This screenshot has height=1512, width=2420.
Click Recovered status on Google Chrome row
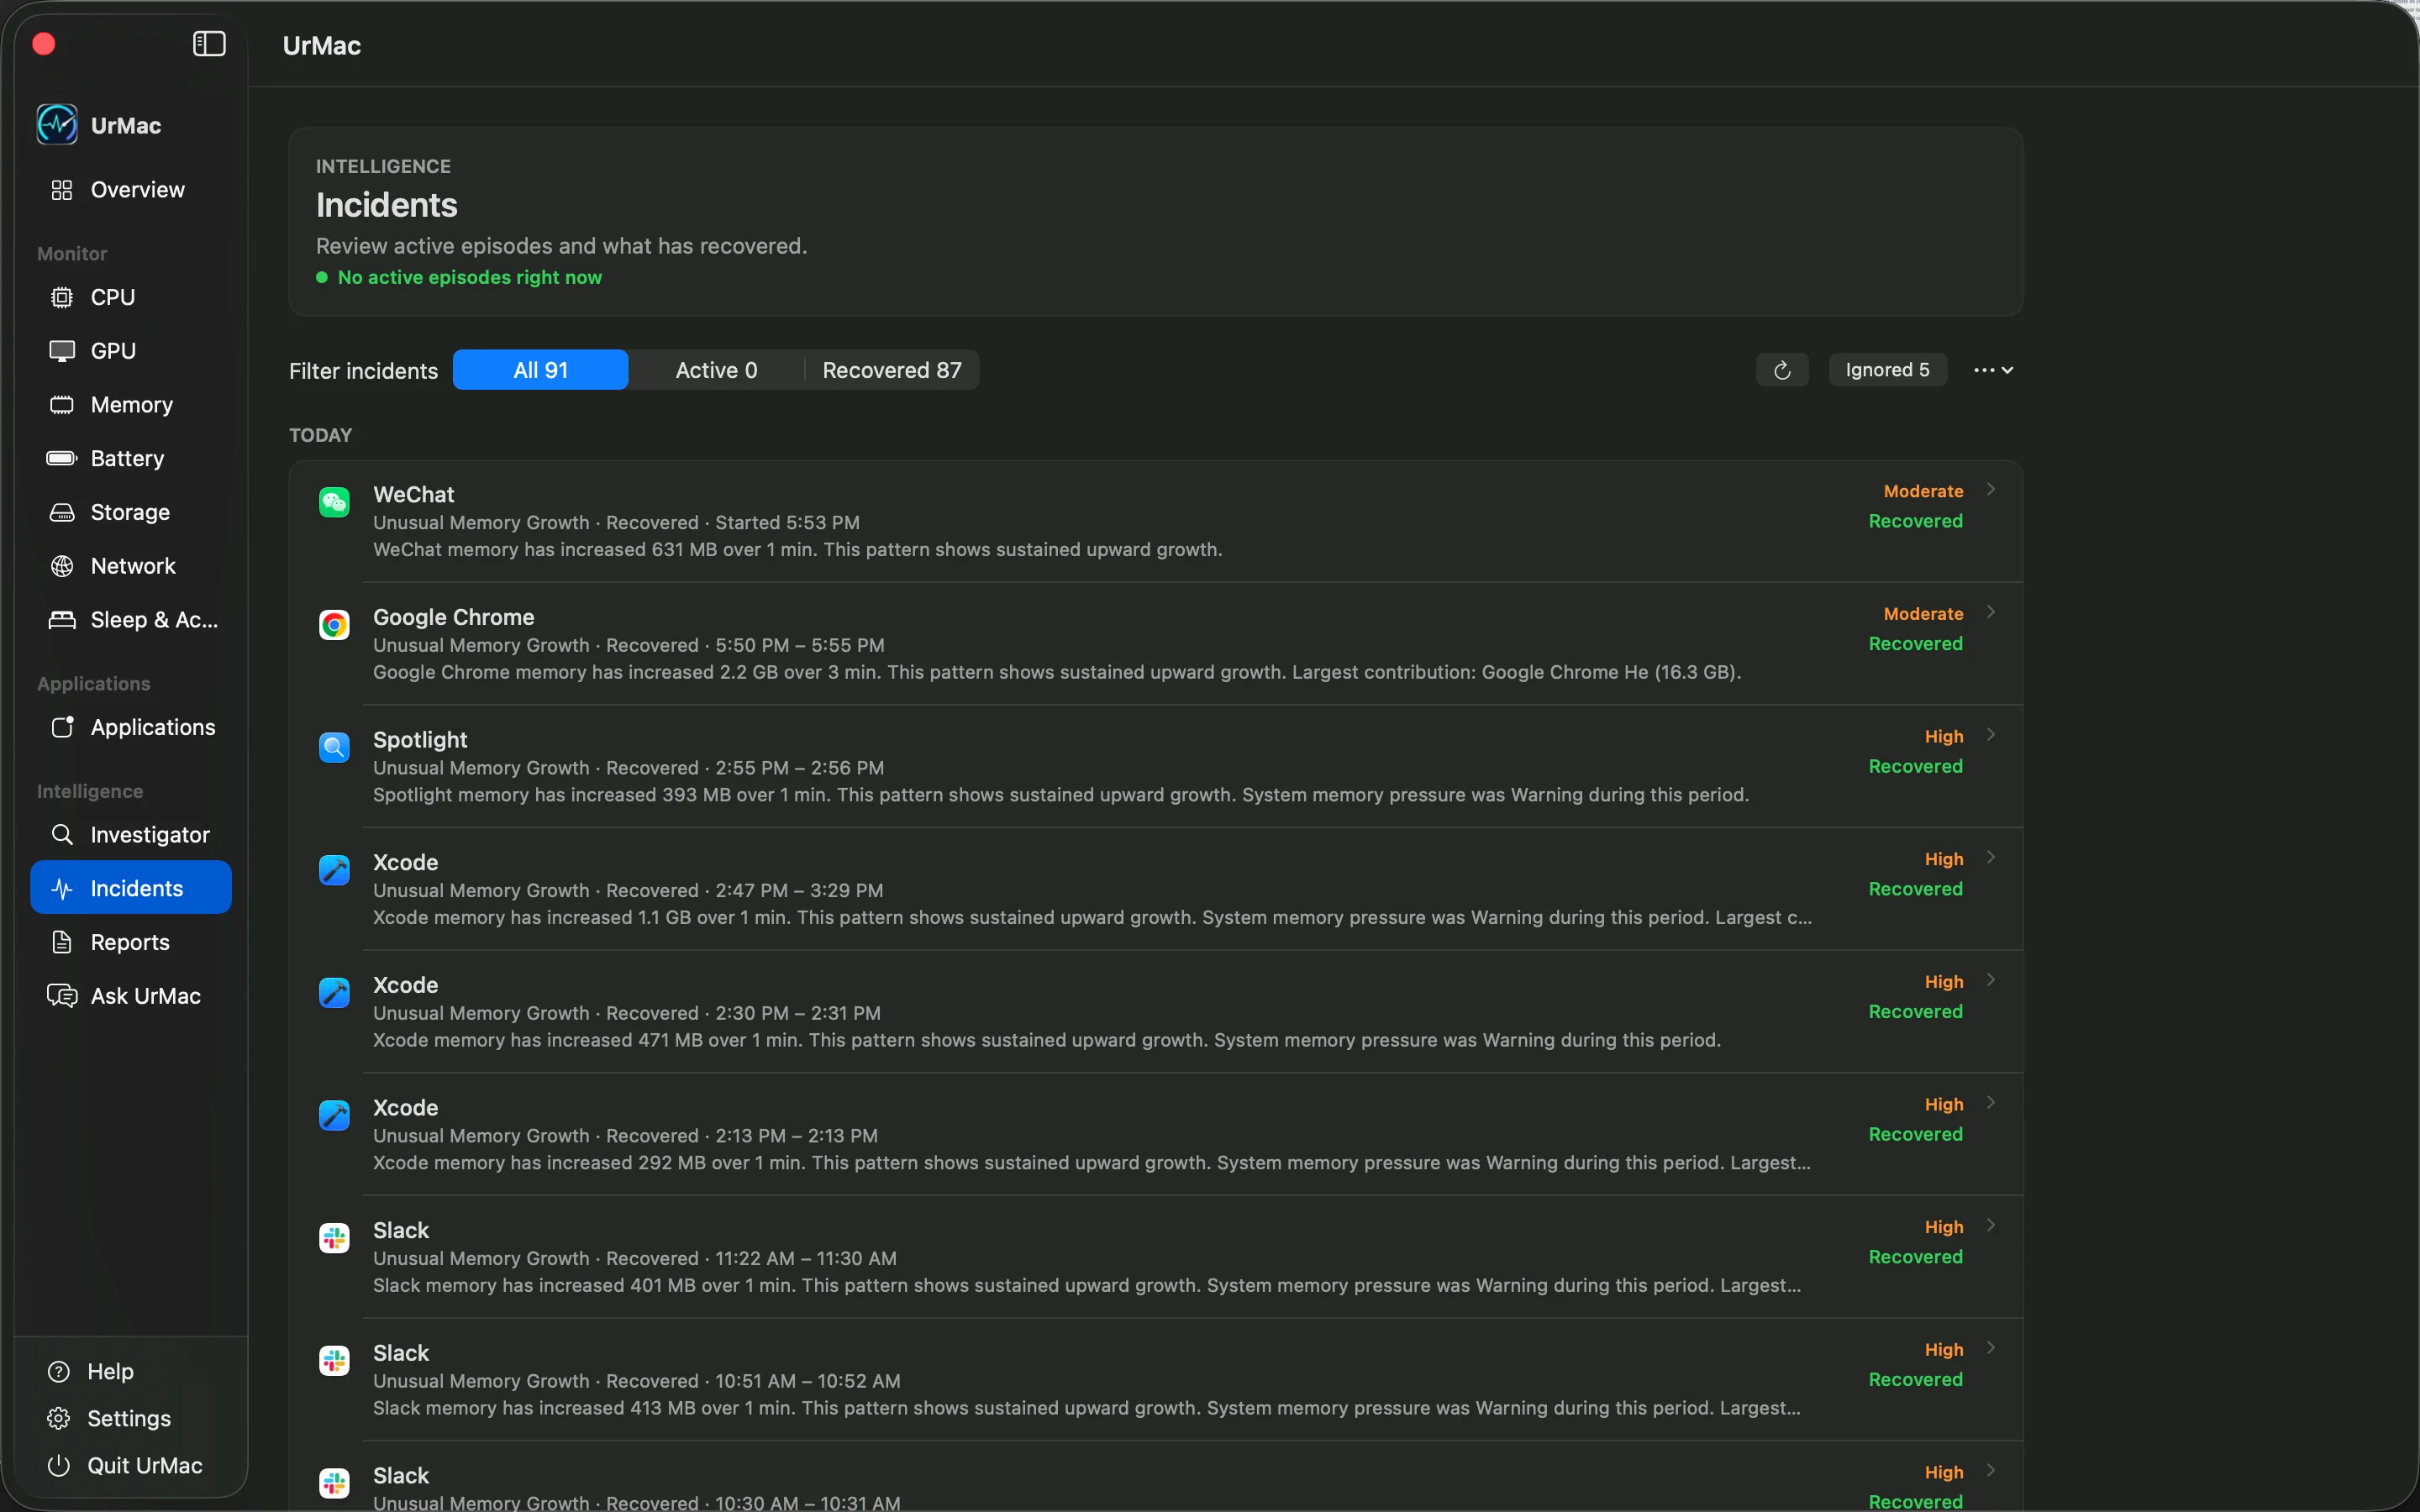1915,644
